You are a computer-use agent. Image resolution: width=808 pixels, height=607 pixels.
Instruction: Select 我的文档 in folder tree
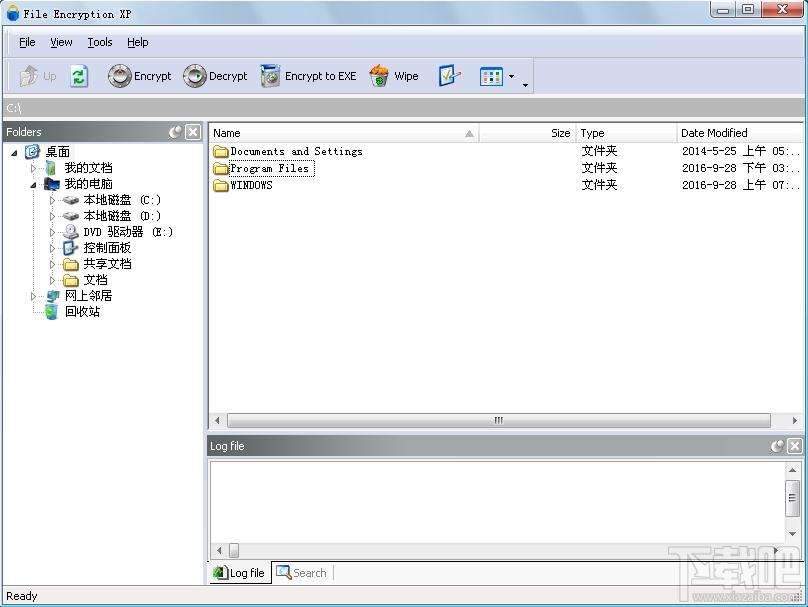tap(88, 167)
